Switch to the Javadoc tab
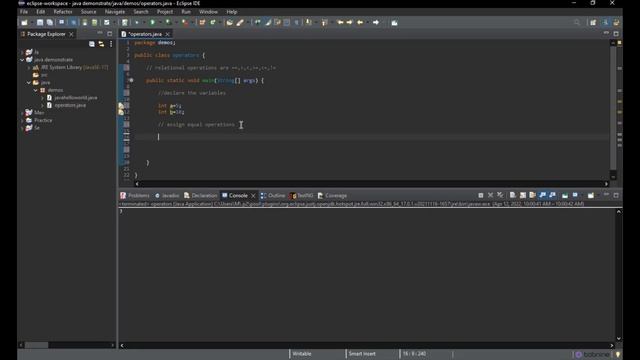 pyautogui.click(x=167, y=196)
